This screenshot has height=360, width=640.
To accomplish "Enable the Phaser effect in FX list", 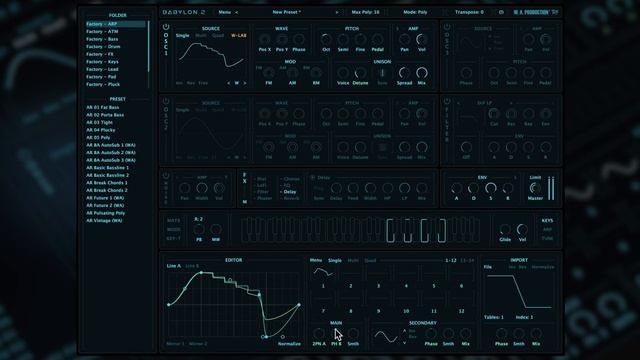I will coord(264,198).
